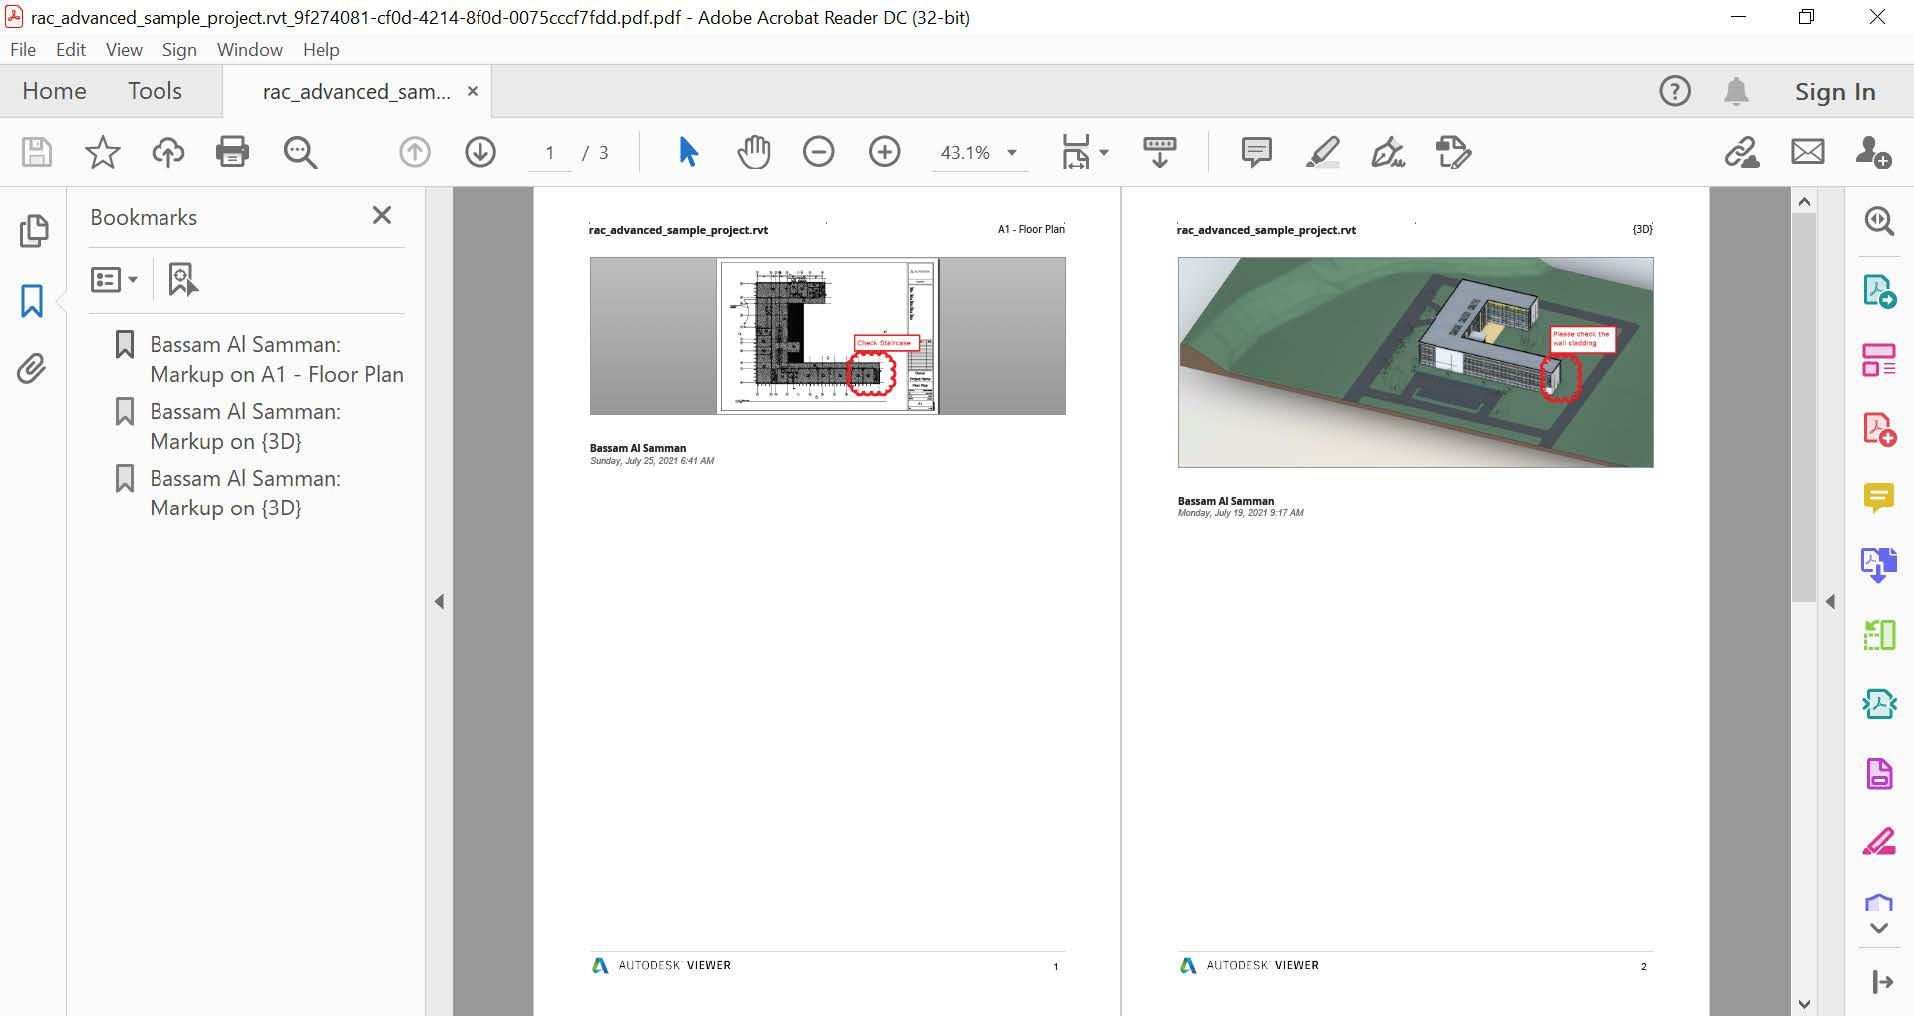1914x1016 pixels.
Task: Open Create PDF tool icon
Action: (1879, 429)
